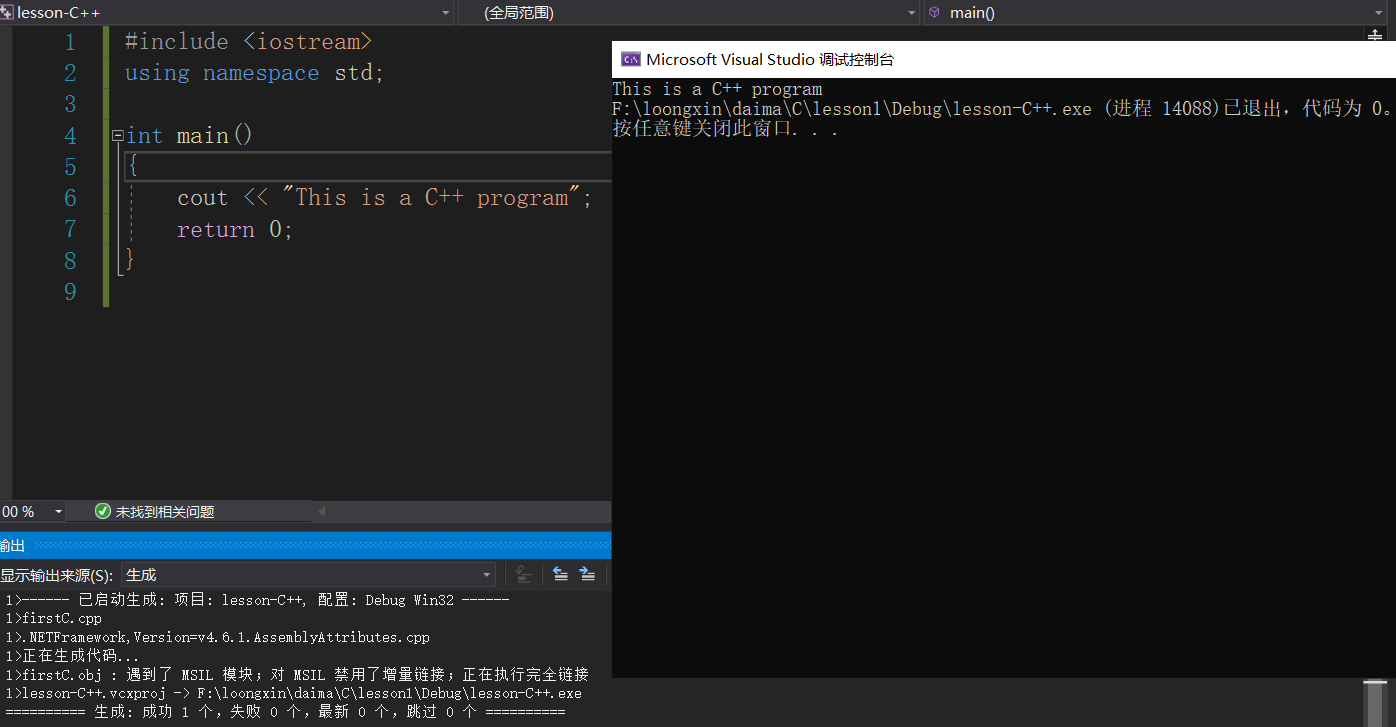Open the editor zoom percentage dropdown
The width and height of the screenshot is (1396, 727).
coord(32,511)
